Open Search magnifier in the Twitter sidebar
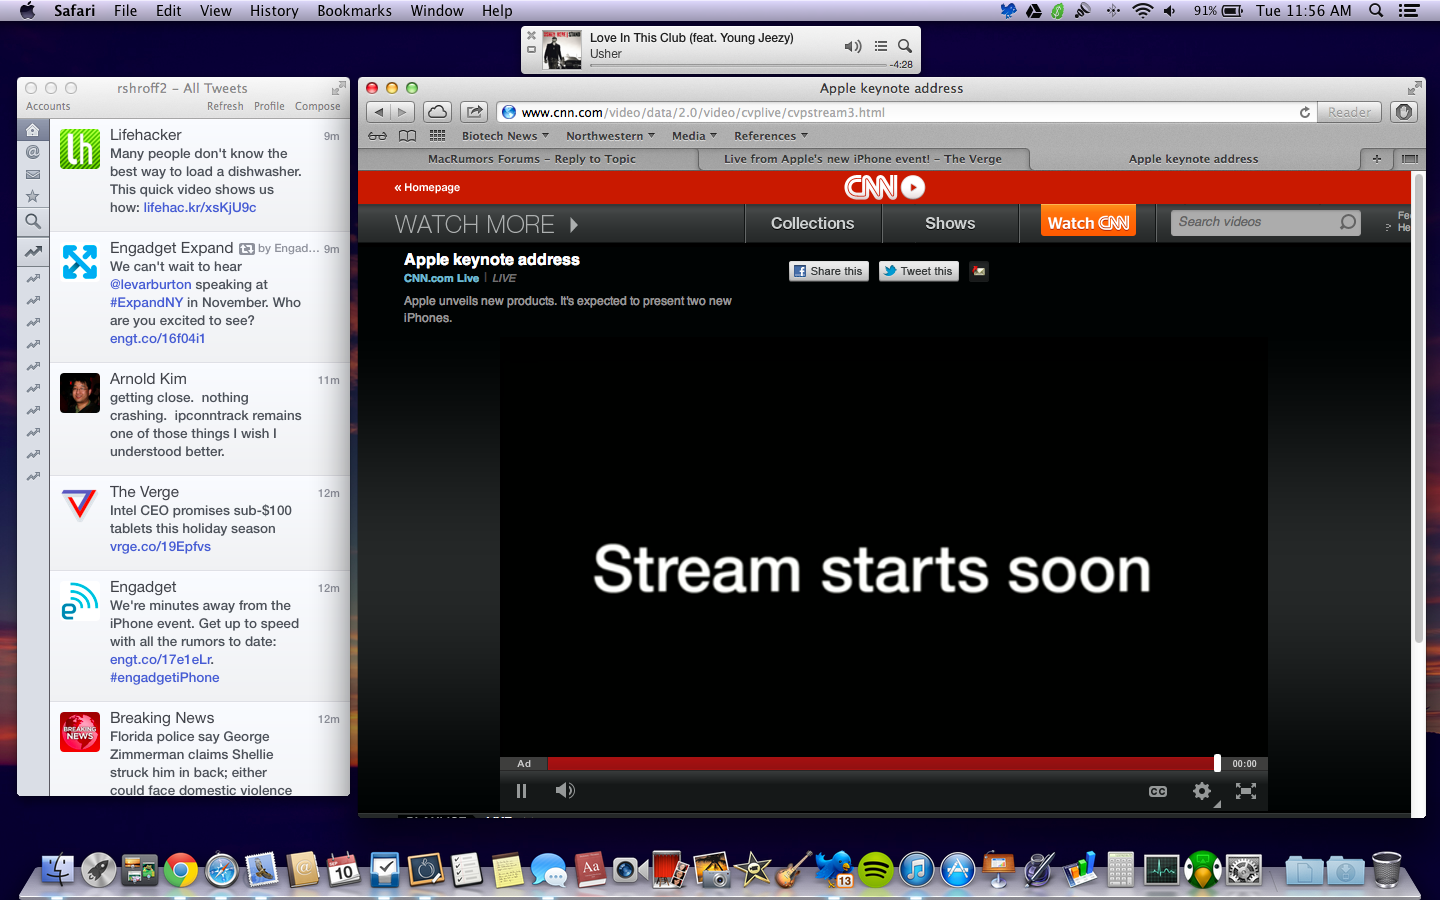 [33, 221]
